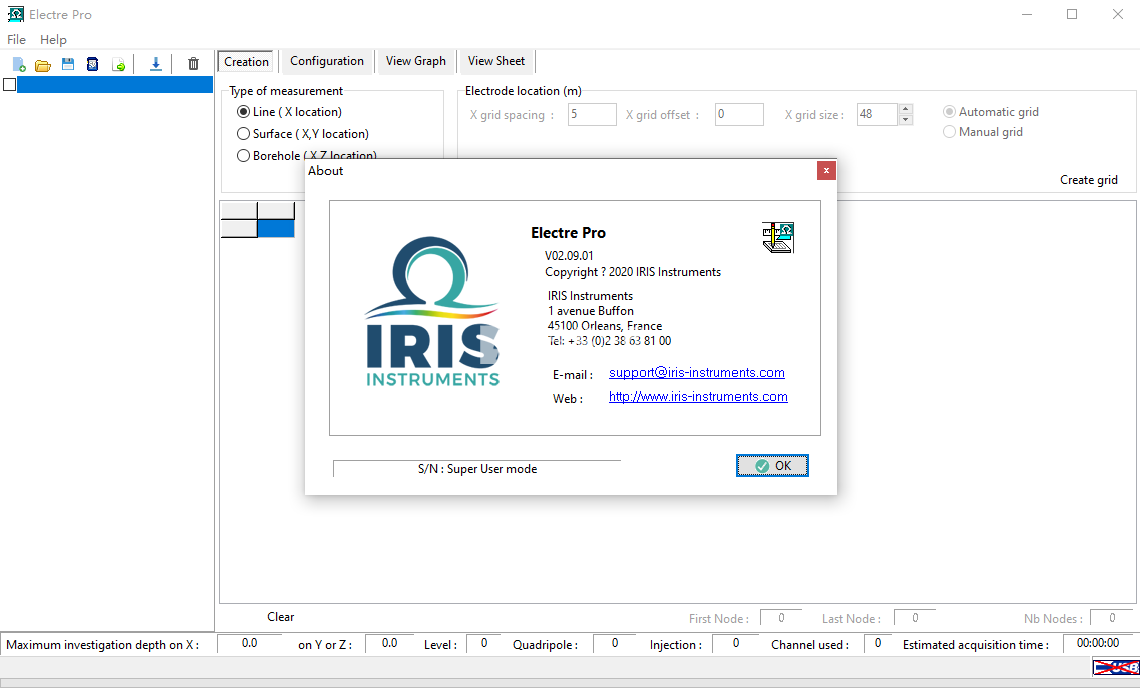Click the export file icon with green arrow

point(118,65)
